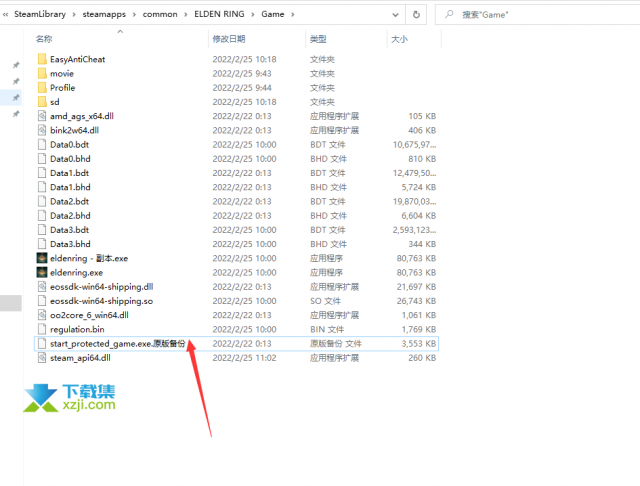Click the 2022/2/25 11:02 date cell
The width and height of the screenshot is (640, 486).
coord(244,358)
